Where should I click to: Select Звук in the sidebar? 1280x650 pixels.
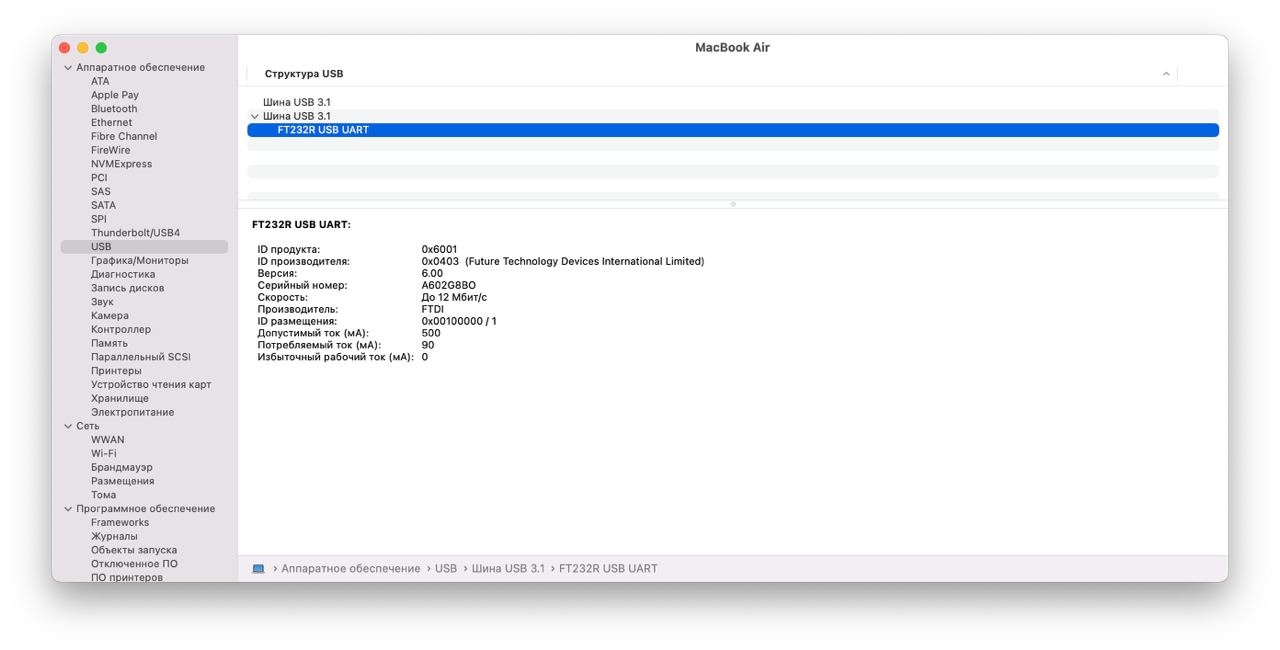click(x=102, y=302)
